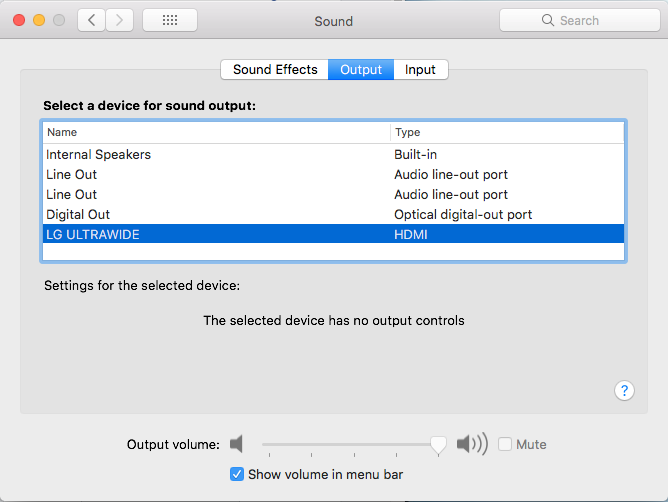Image resolution: width=668 pixels, height=502 pixels.
Task: Choose the second Line Out device
Action: (72, 195)
